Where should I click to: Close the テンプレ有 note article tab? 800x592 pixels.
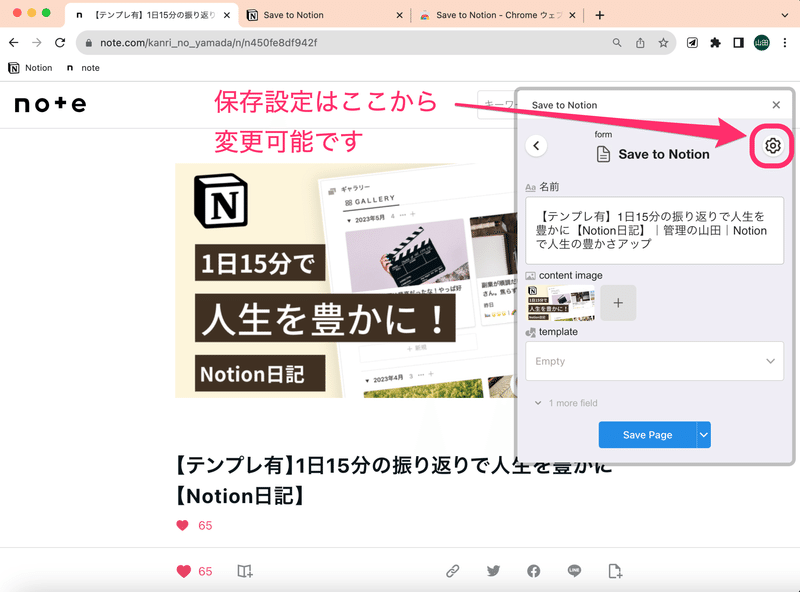[x=227, y=15]
